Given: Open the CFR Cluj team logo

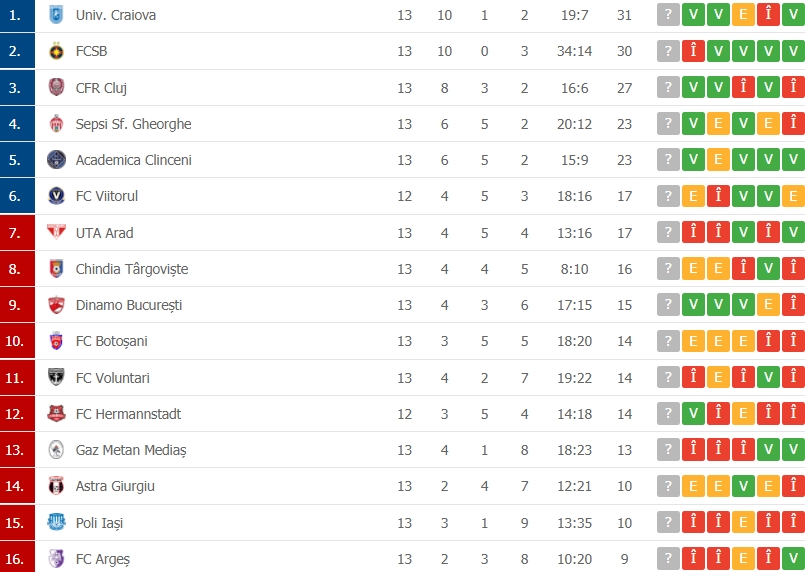Looking at the screenshot, I should pos(56,88).
